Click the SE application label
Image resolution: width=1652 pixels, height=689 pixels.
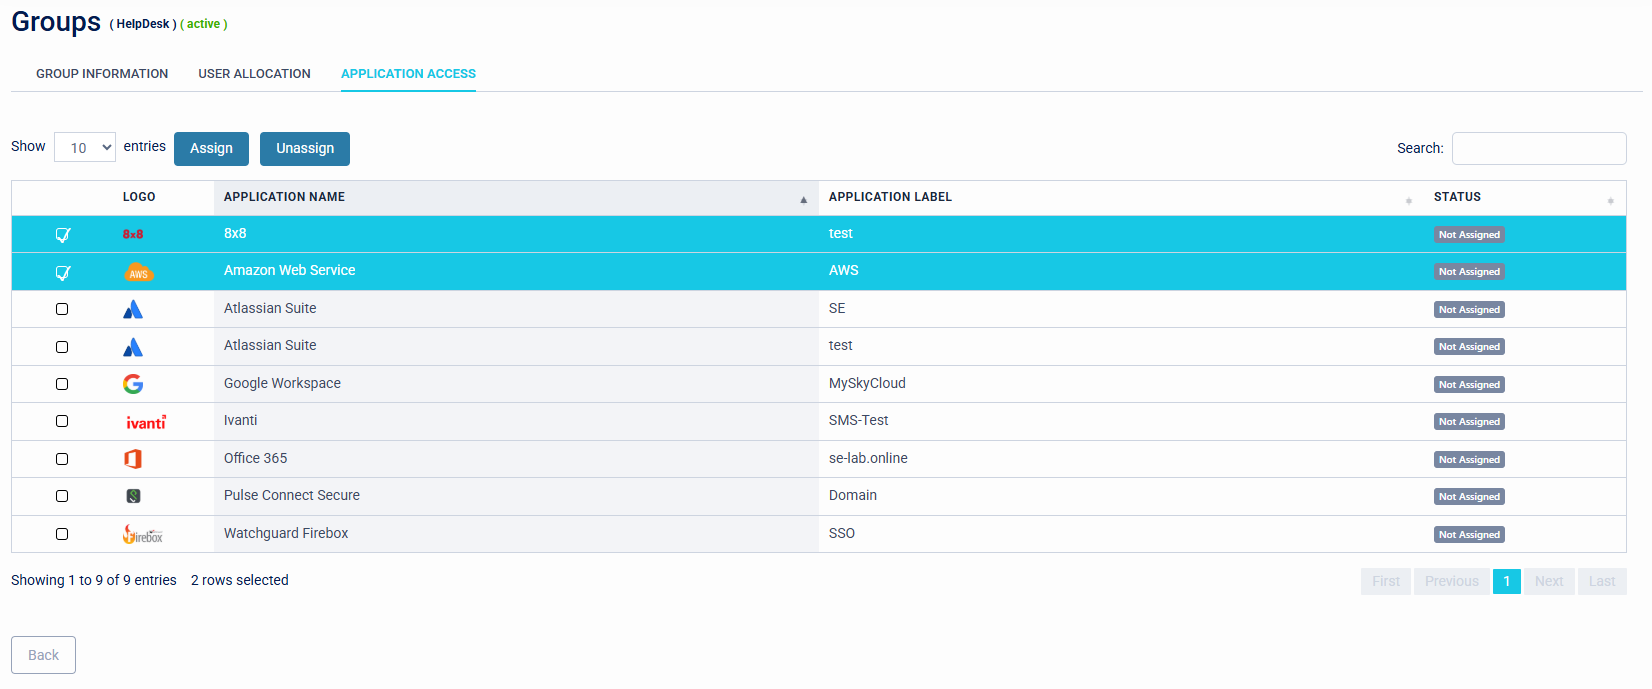[837, 308]
